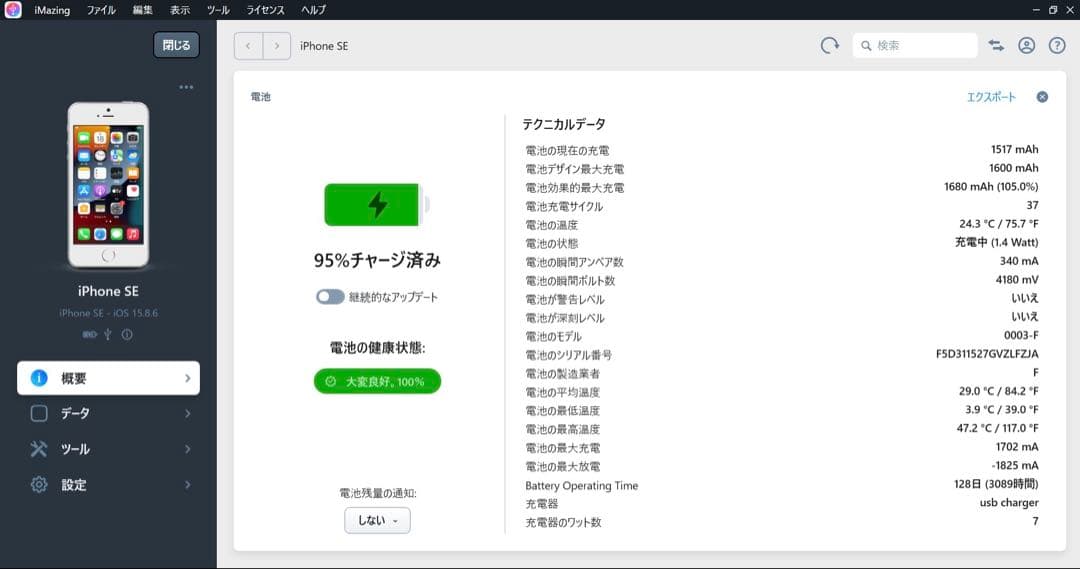Screen dimensions: 1080x569
Task: Click the 1680 mAh (105.0%) value
Action: (991, 187)
